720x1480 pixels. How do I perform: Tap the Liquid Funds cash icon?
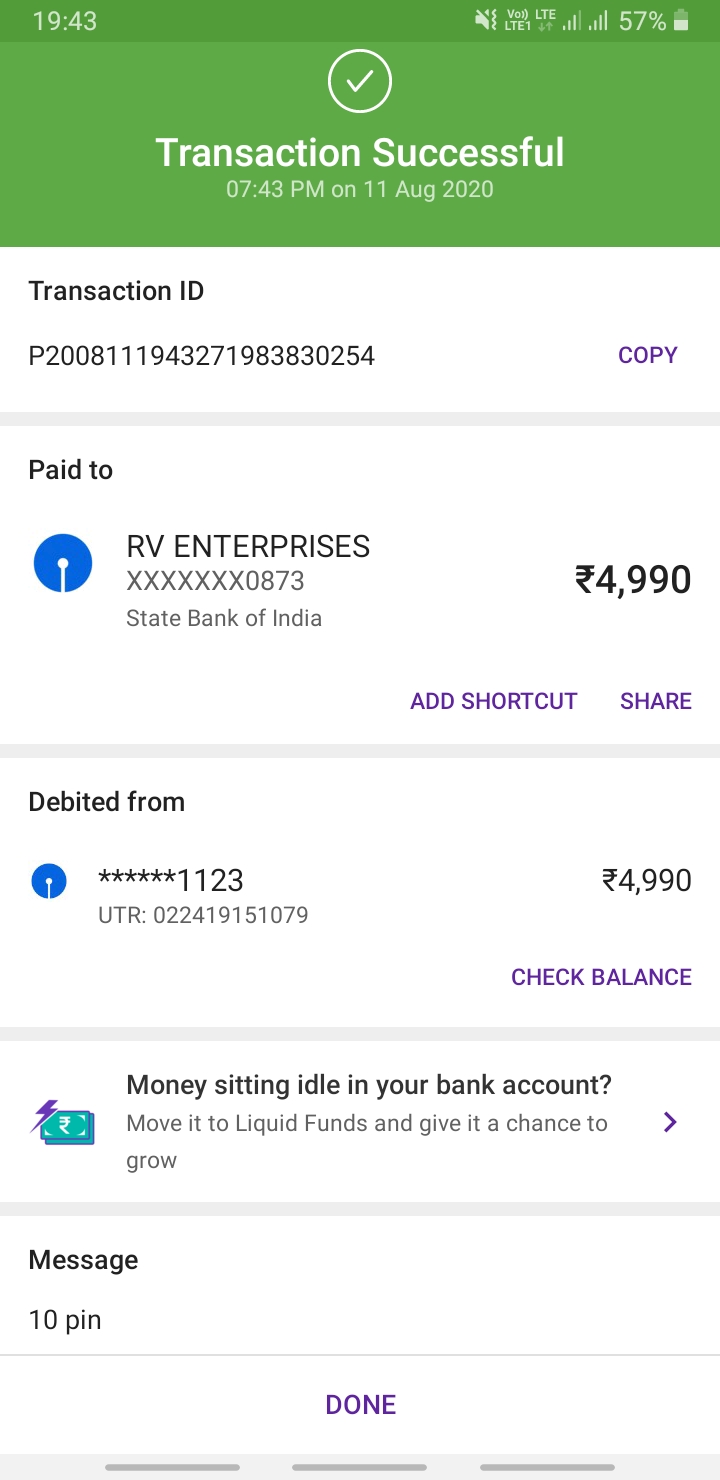click(x=62, y=1122)
